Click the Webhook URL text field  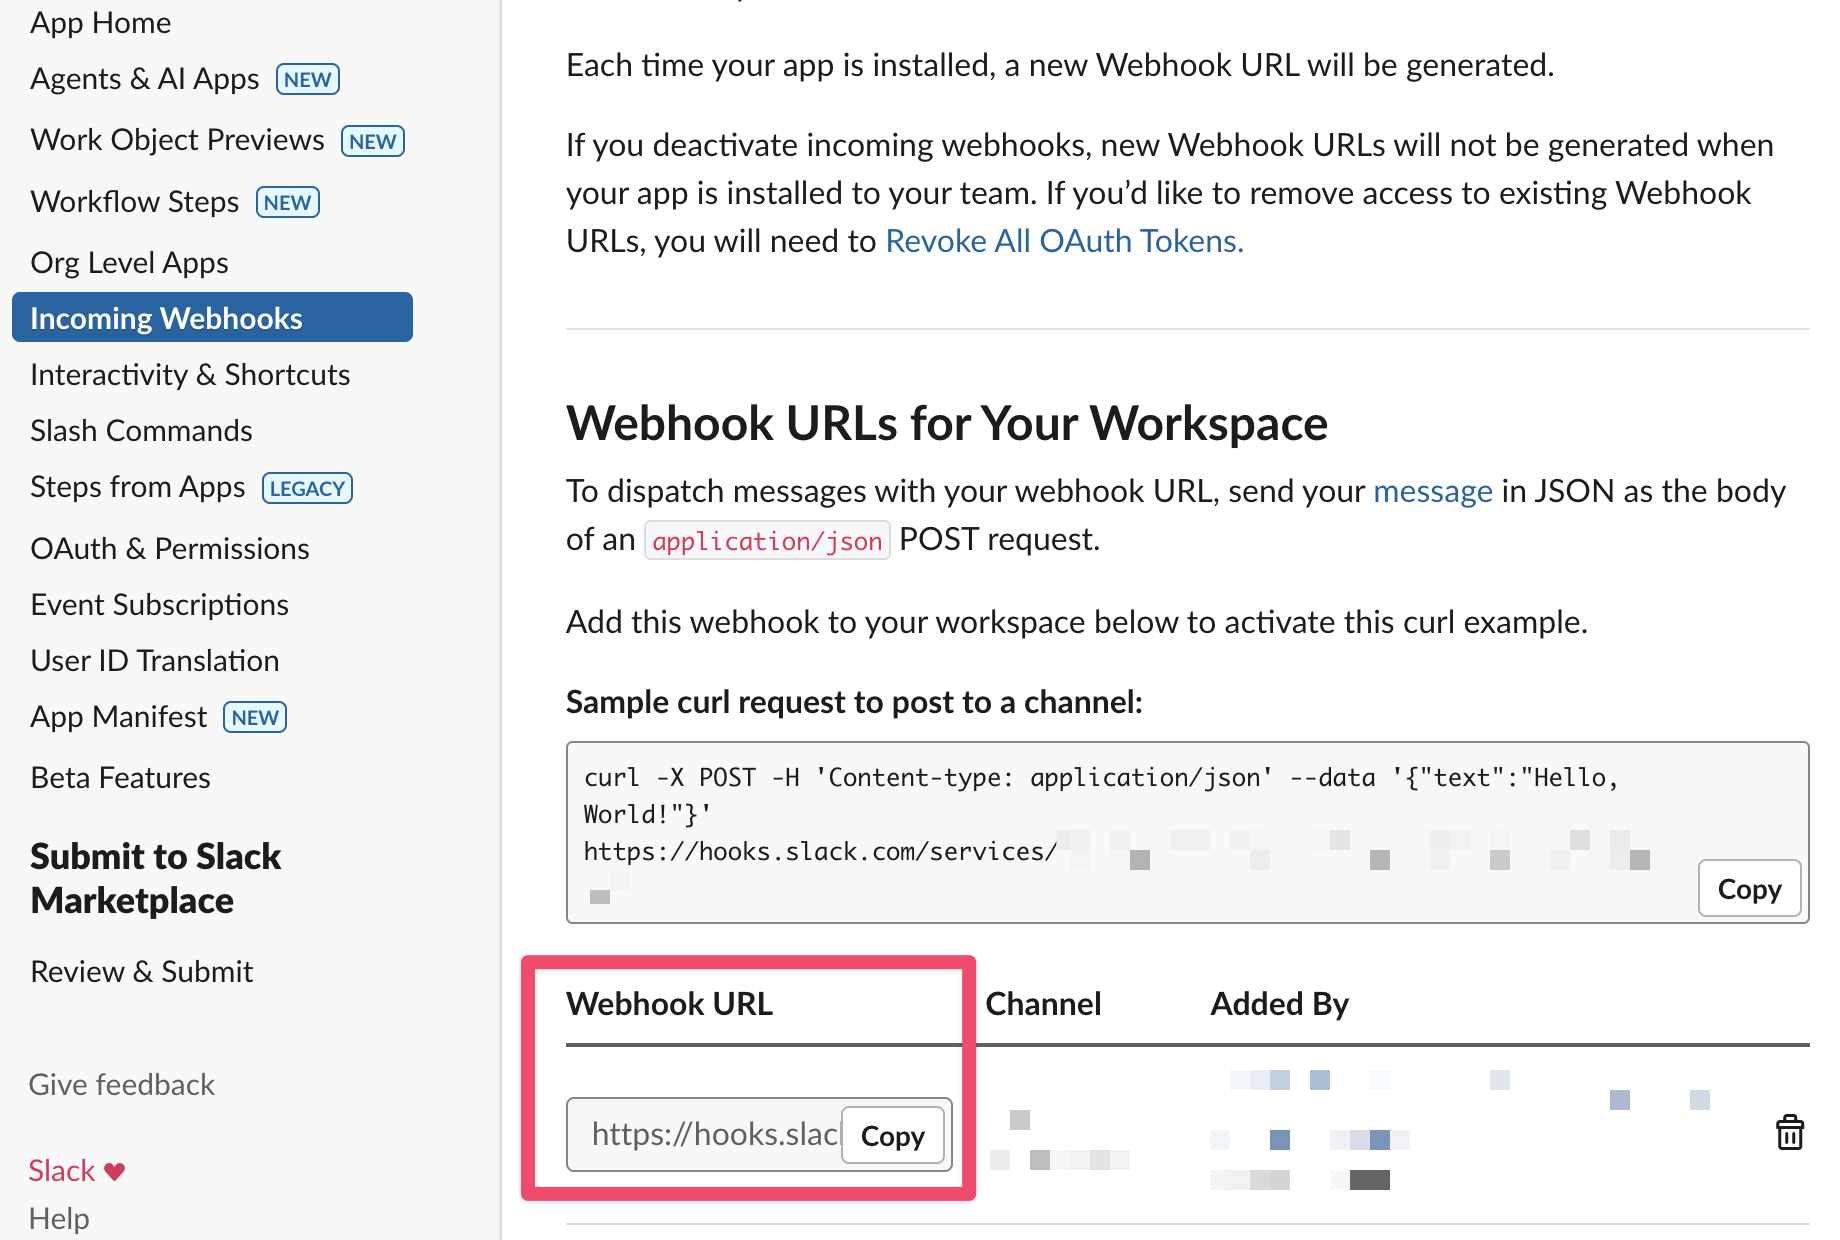coord(712,1135)
